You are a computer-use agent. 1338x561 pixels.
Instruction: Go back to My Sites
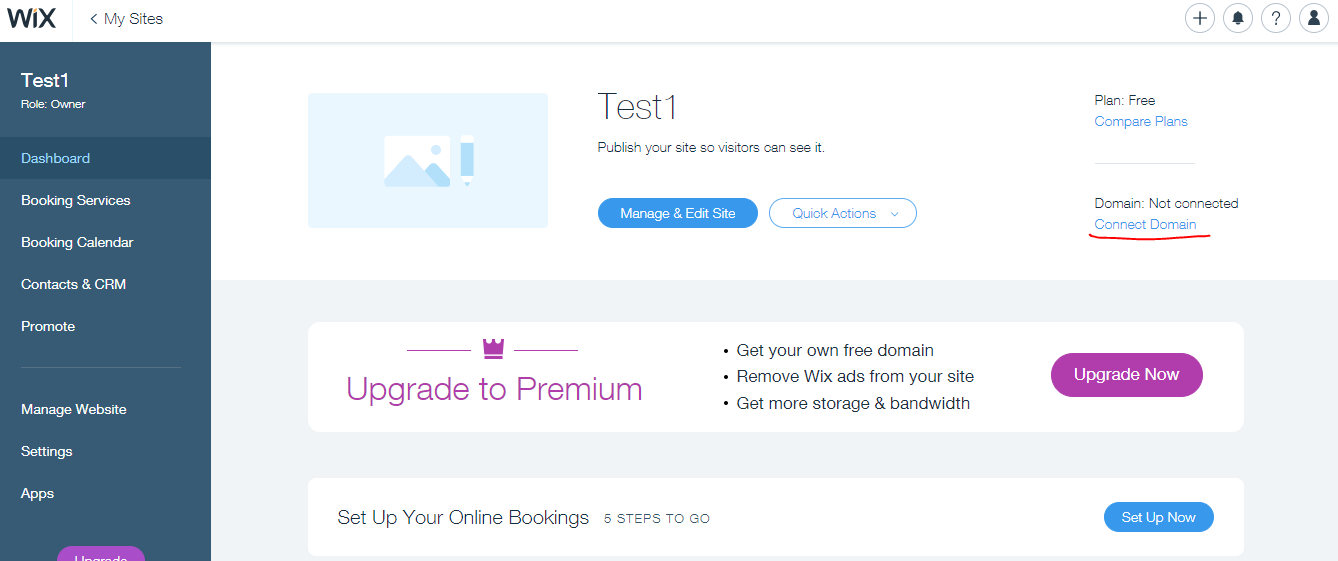pyautogui.click(x=126, y=19)
